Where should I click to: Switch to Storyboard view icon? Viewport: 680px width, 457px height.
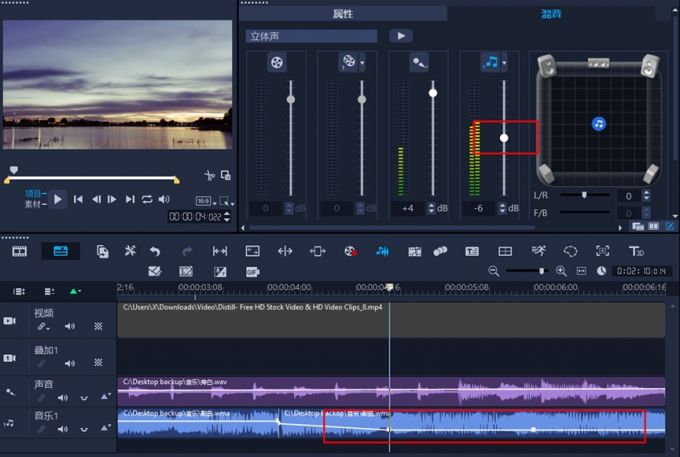(20, 251)
